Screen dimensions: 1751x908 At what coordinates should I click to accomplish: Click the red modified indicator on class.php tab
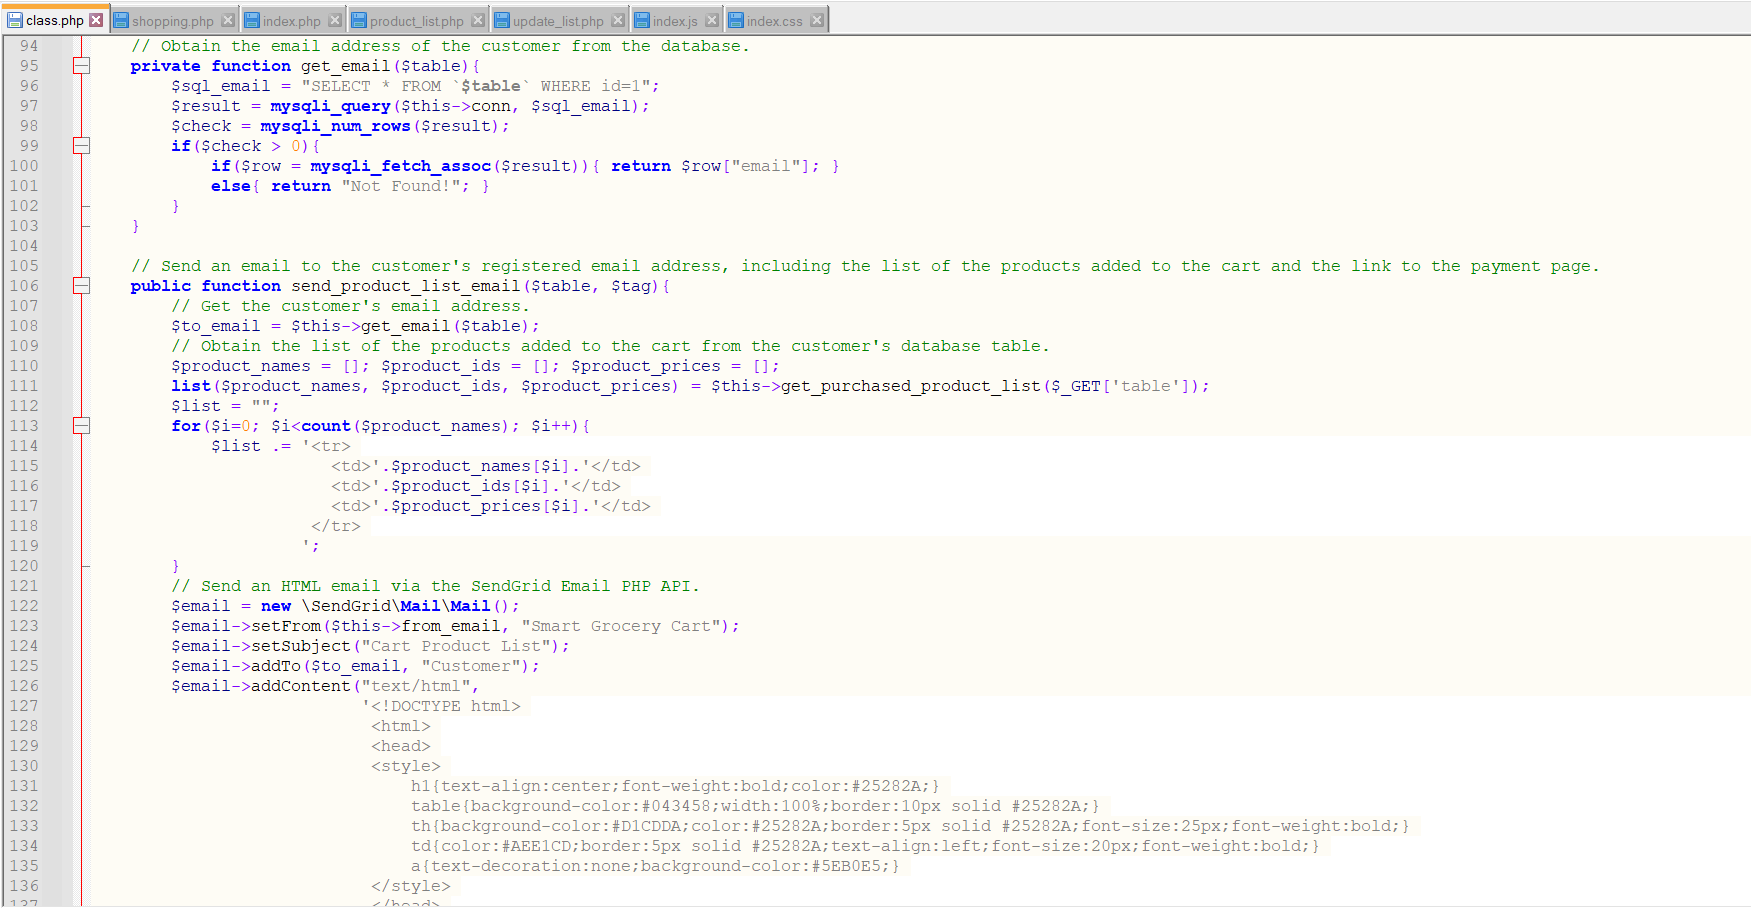tap(97, 18)
